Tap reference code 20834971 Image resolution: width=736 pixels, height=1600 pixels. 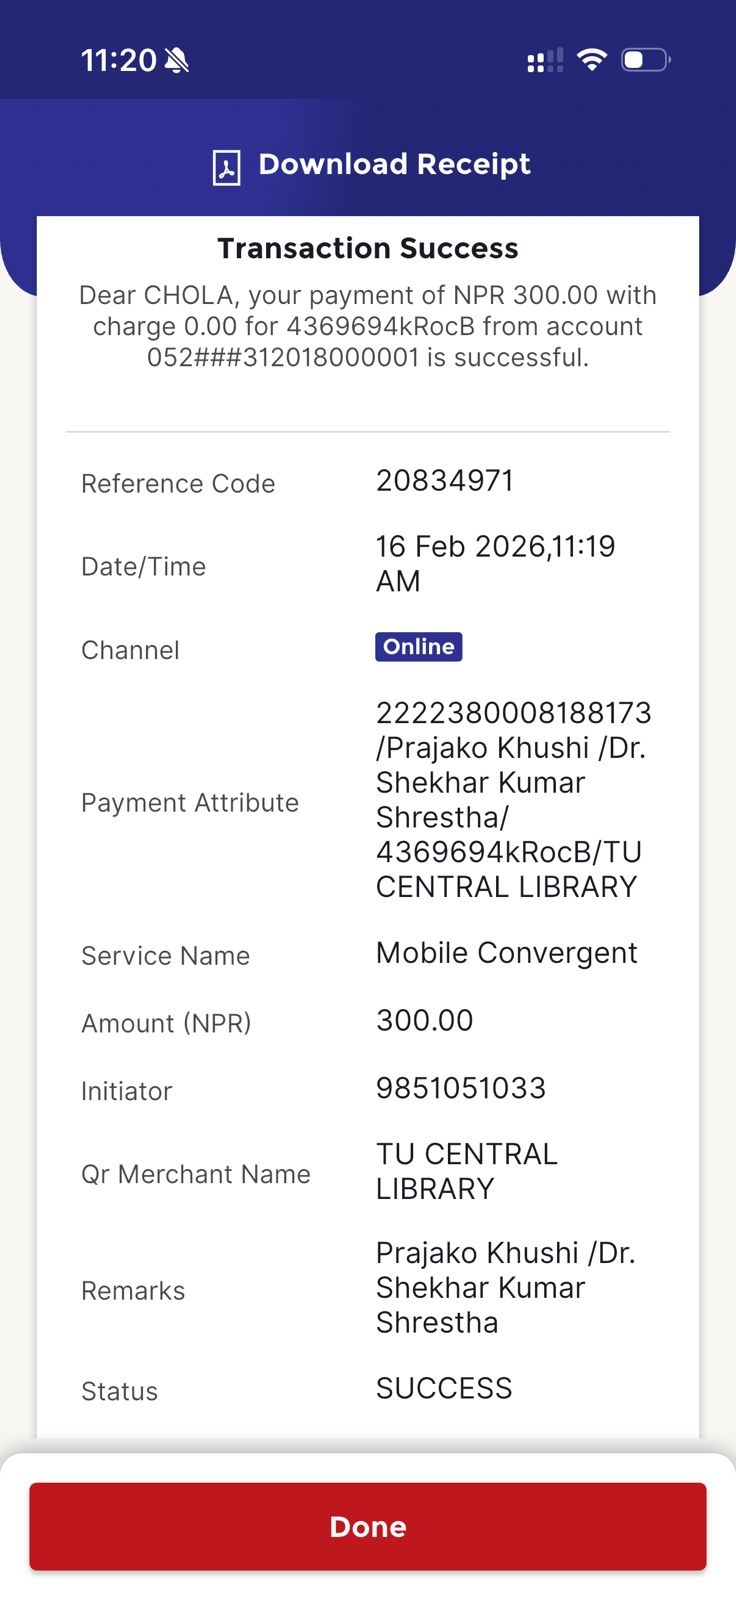pos(445,481)
